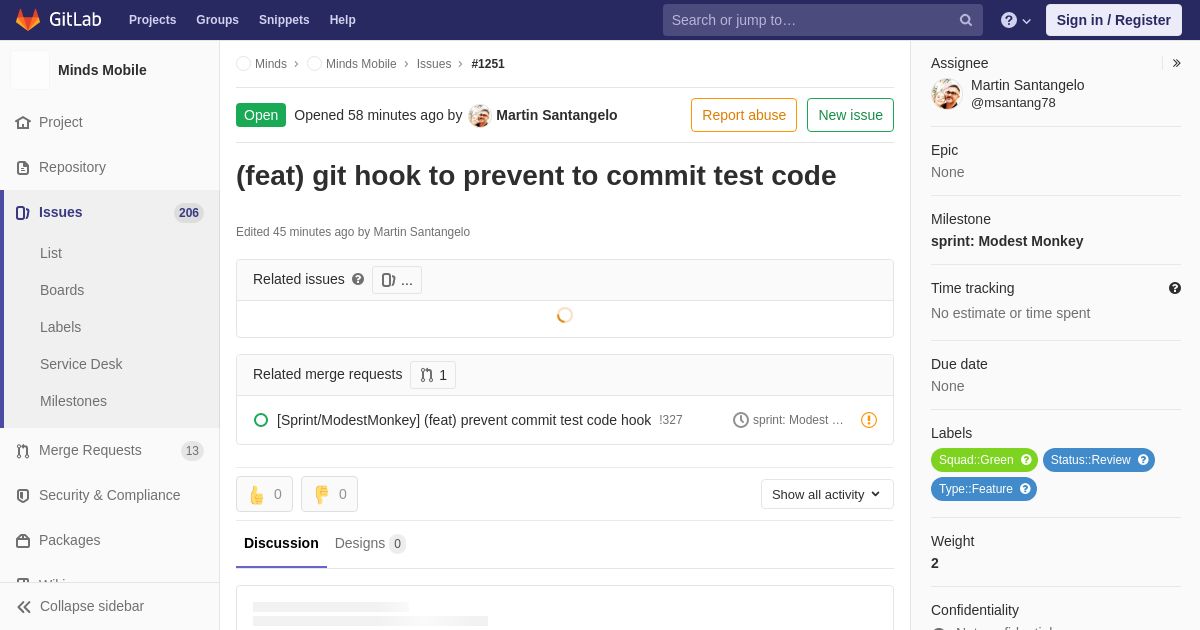Open Milestones in sidebar

pos(73,401)
